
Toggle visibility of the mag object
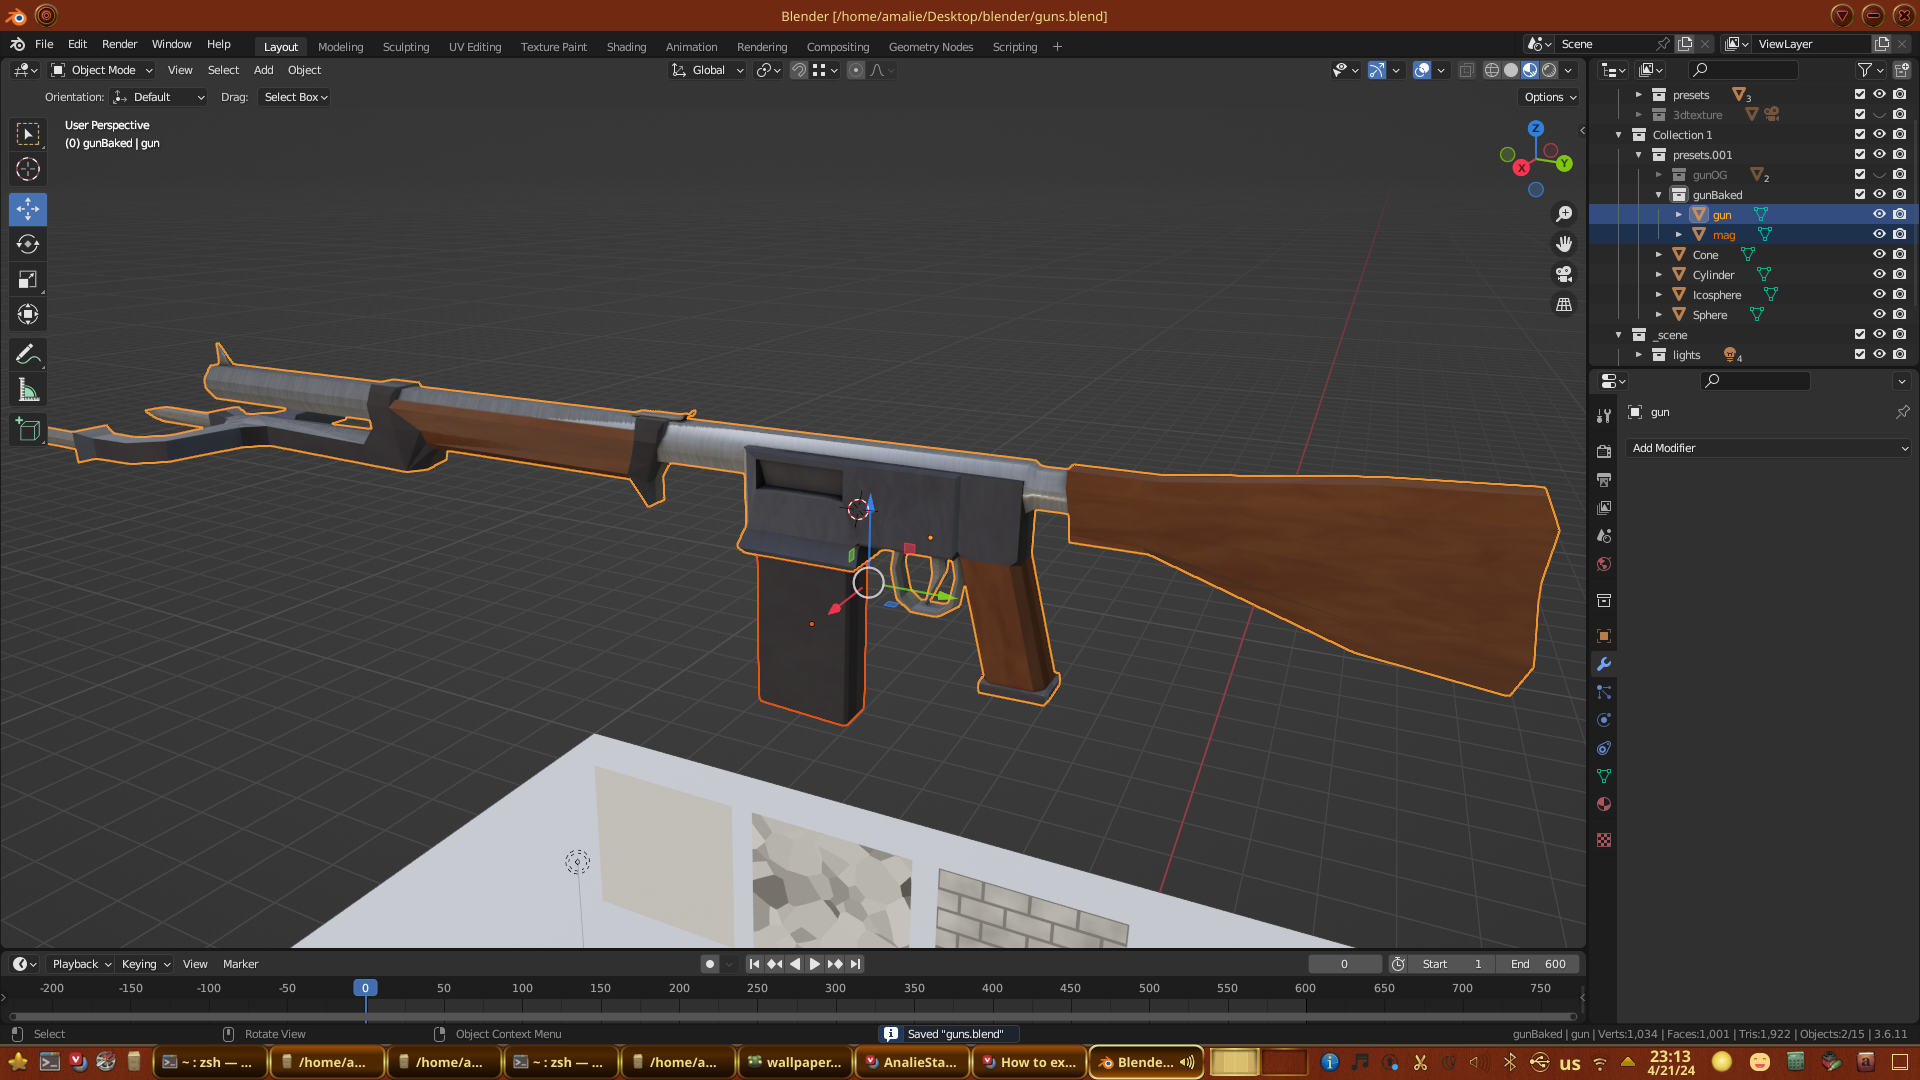[1879, 235]
